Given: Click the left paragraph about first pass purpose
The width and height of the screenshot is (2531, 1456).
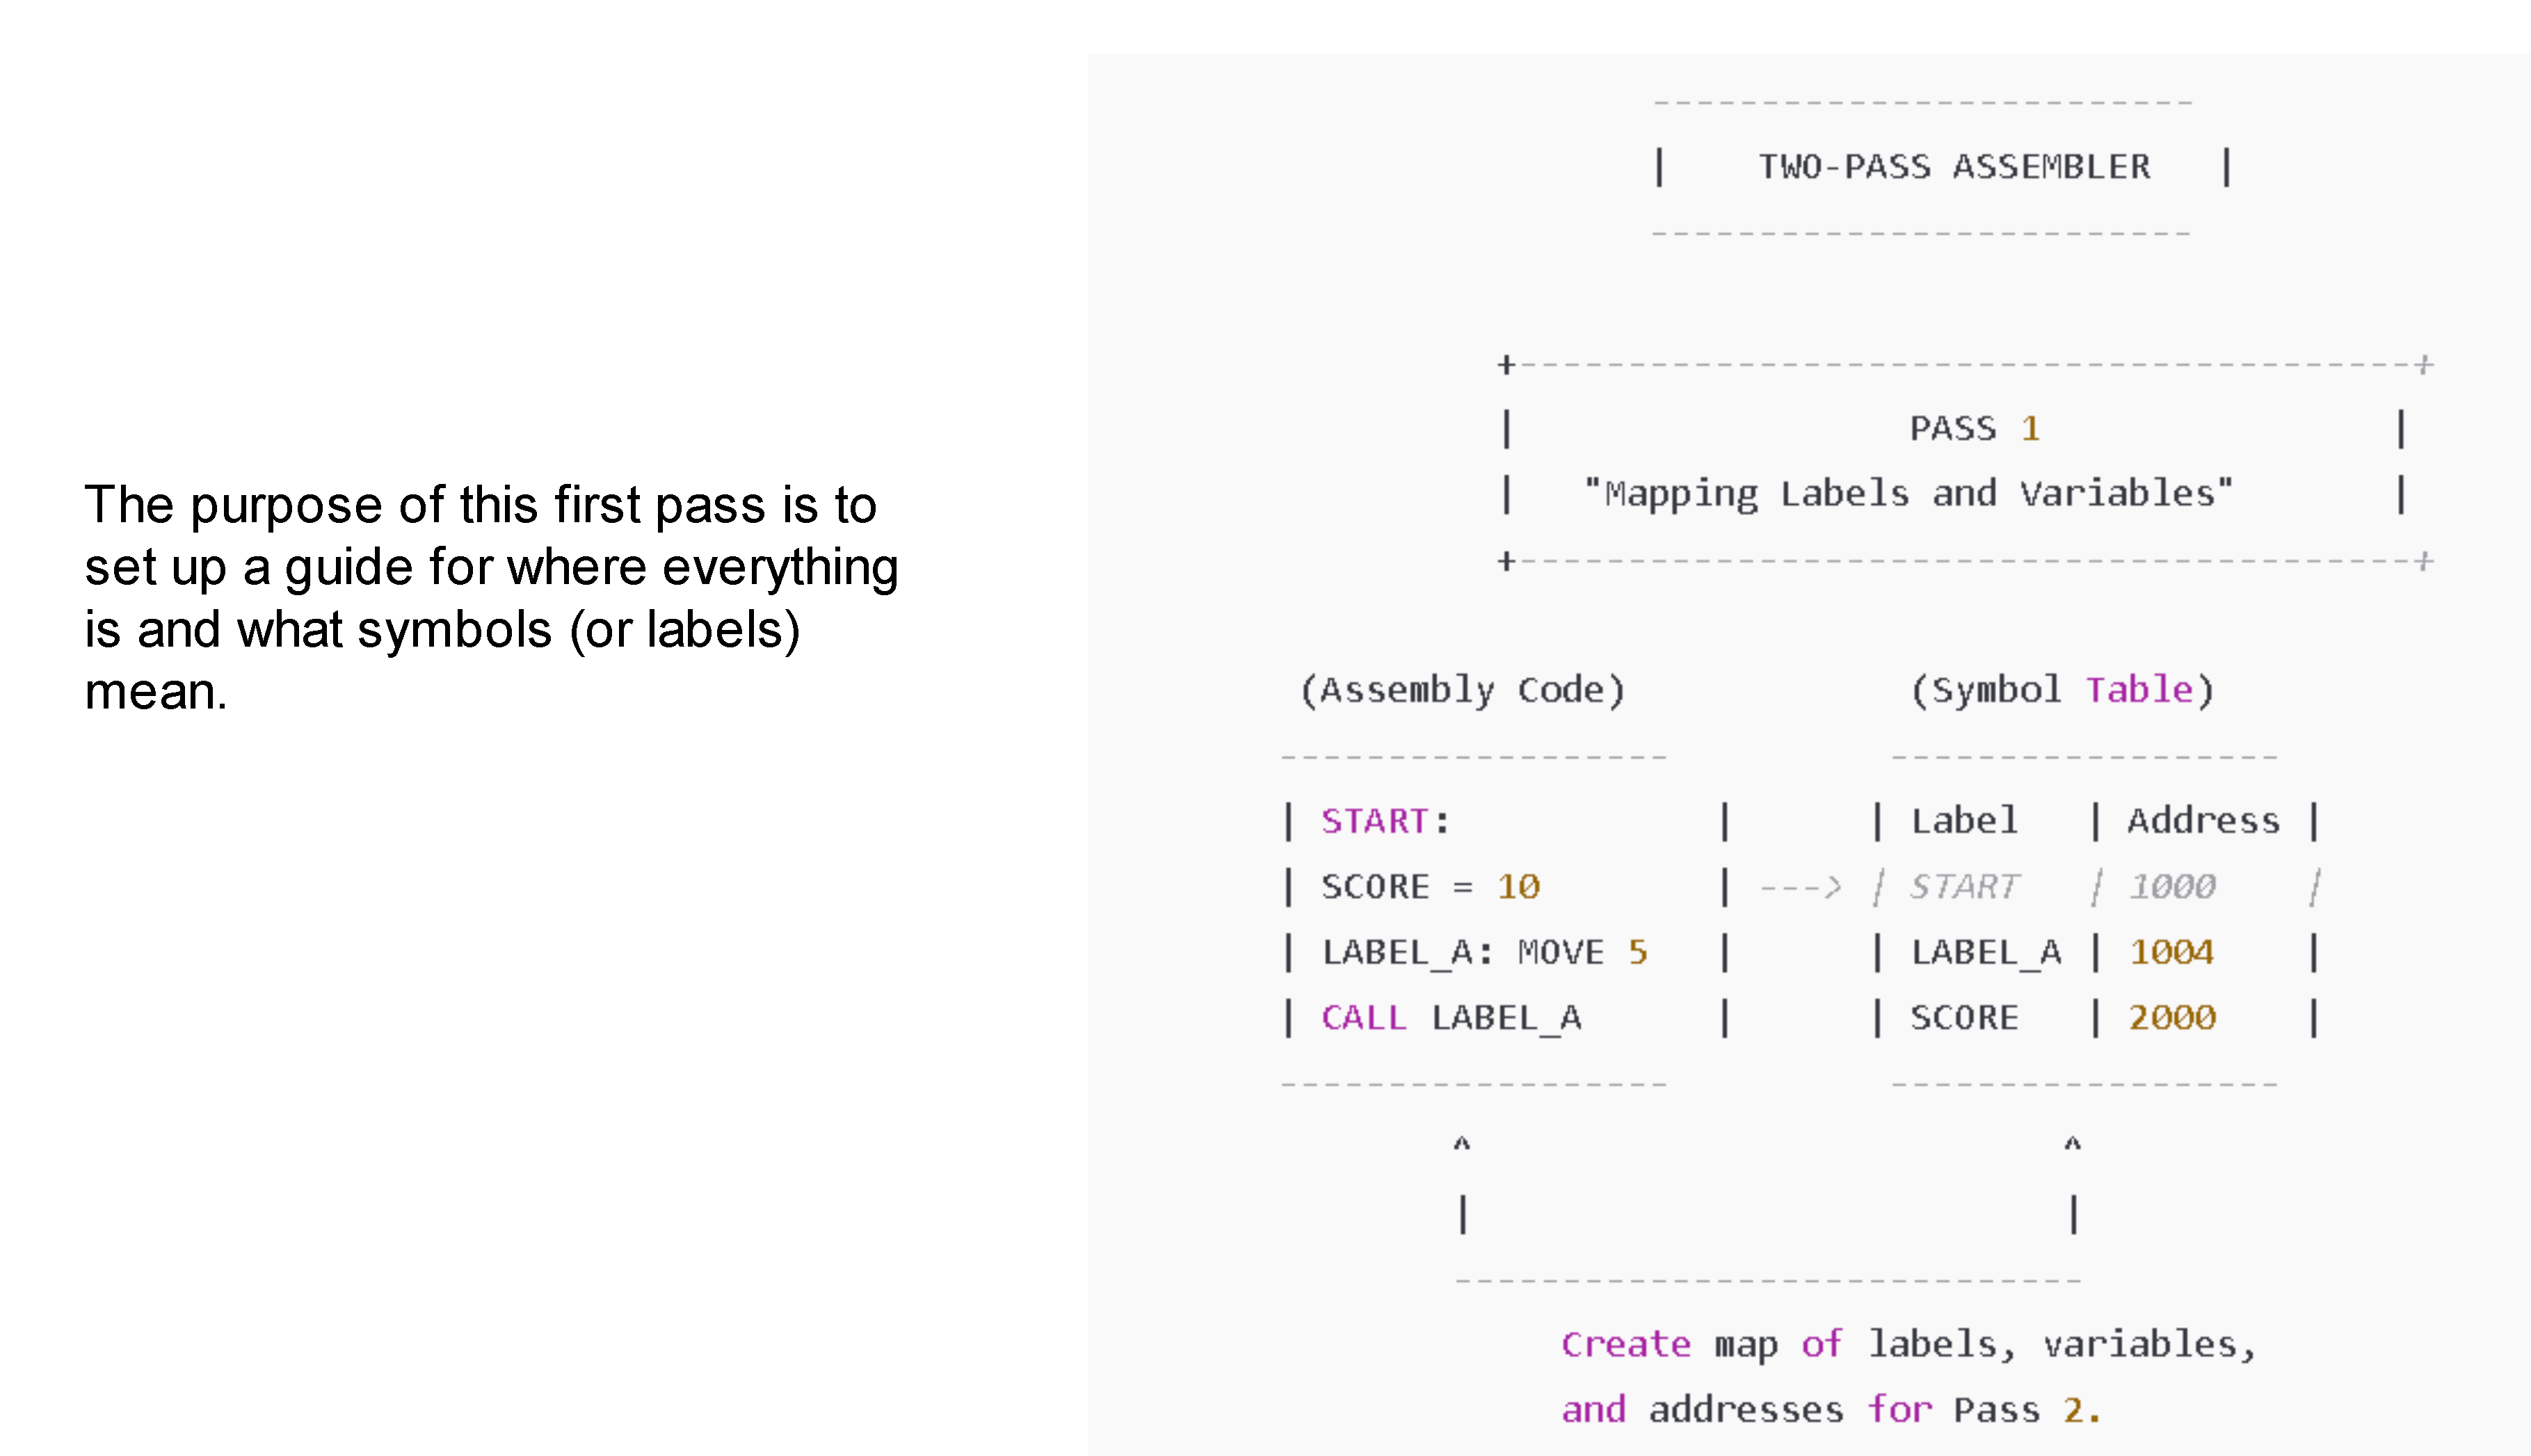Looking at the screenshot, I should coord(491,597).
